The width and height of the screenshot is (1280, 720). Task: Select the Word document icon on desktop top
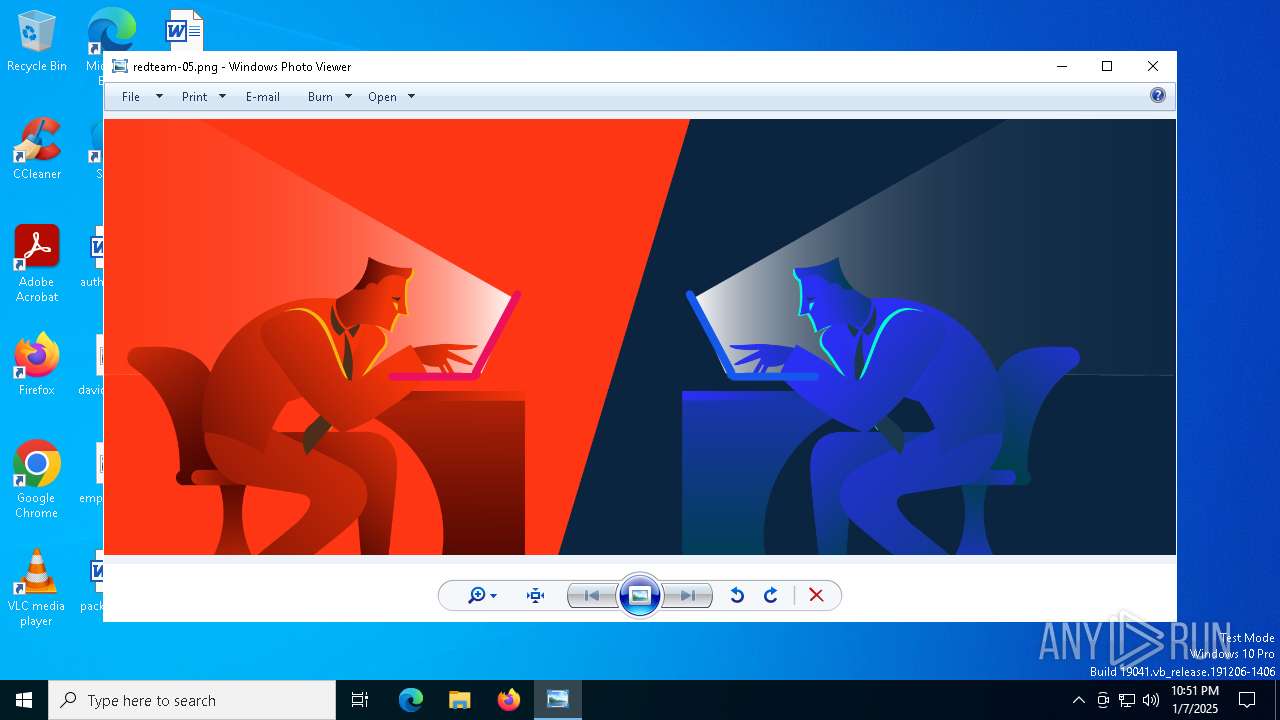click(184, 30)
